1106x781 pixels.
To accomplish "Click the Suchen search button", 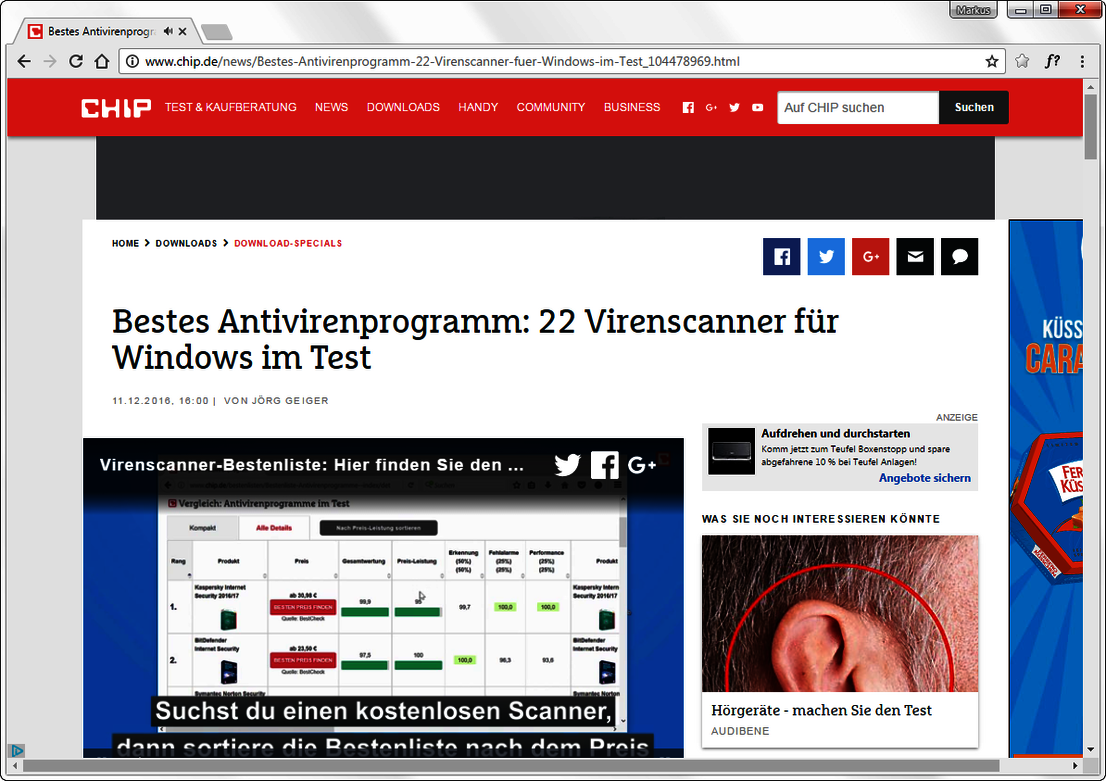I will (x=973, y=107).
